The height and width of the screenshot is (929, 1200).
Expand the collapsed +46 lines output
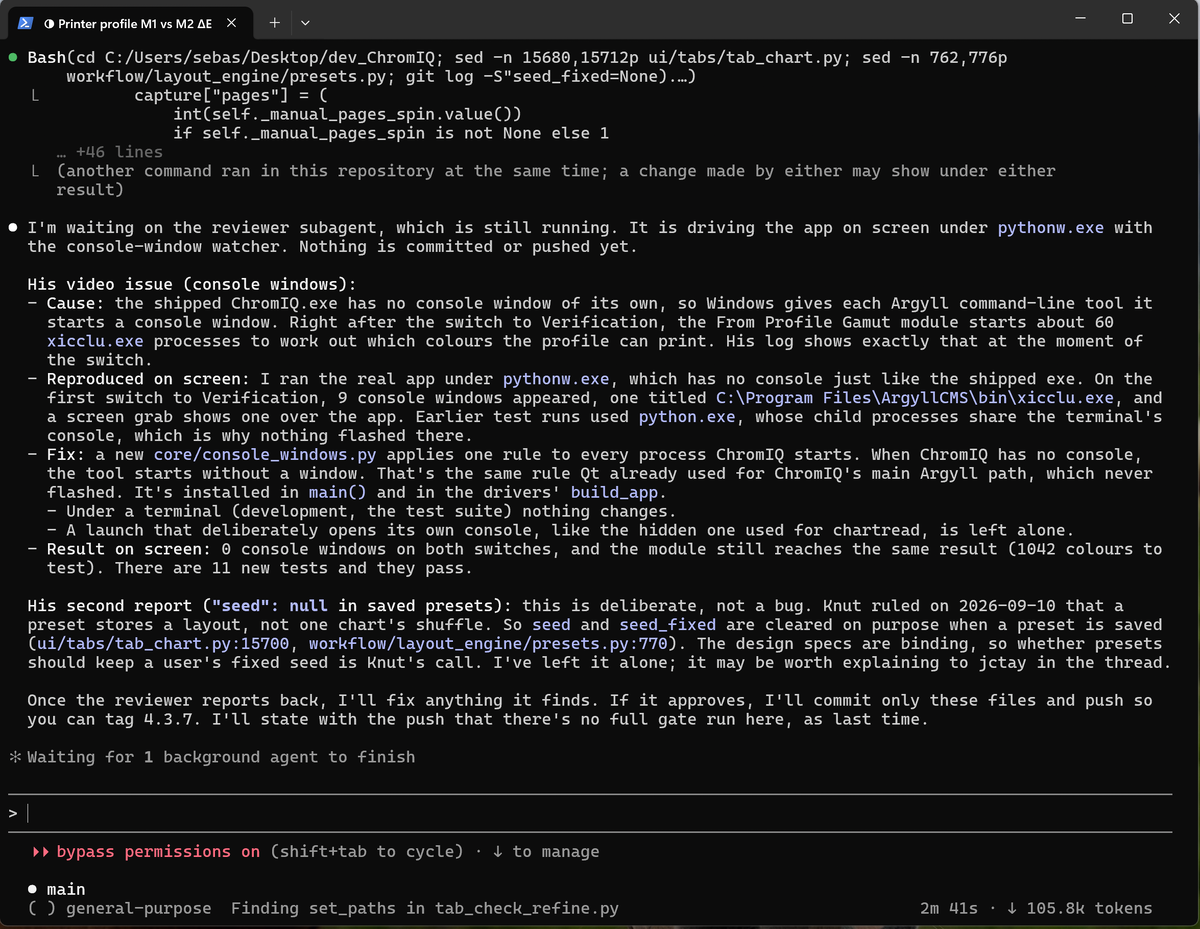coord(110,152)
